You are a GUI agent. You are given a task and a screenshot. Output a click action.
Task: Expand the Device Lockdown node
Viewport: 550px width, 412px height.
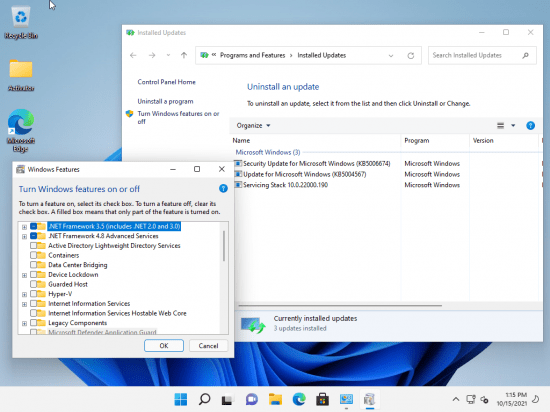click(24, 275)
